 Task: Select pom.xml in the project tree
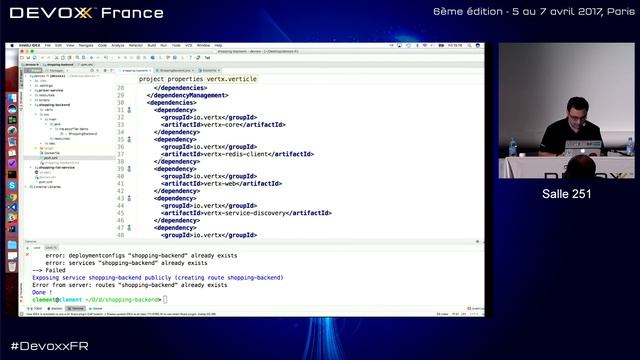pos(51,158)
